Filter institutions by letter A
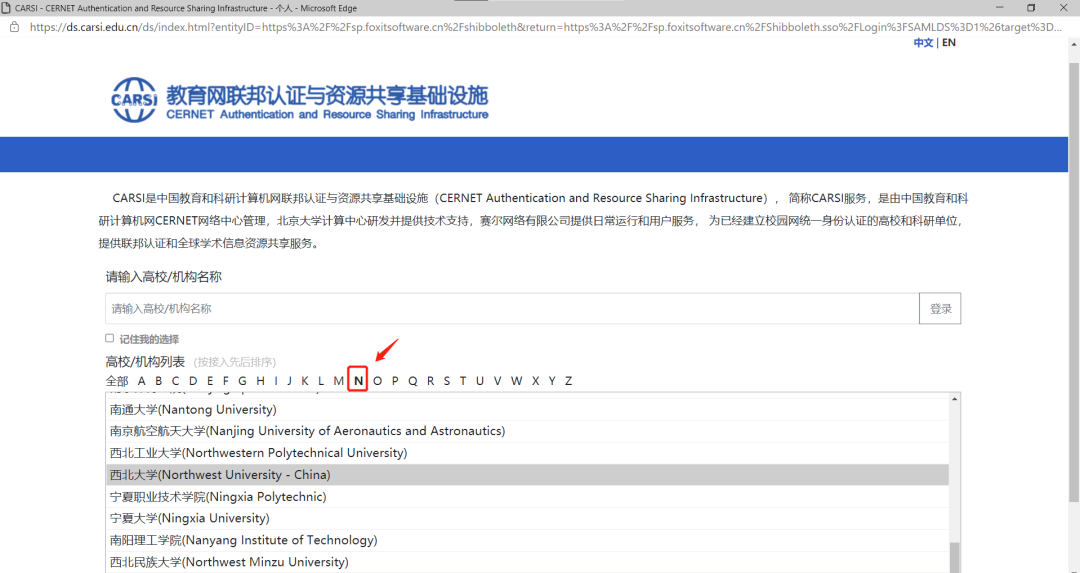This screenshot has width=1080, height=573. click(141, 381)
